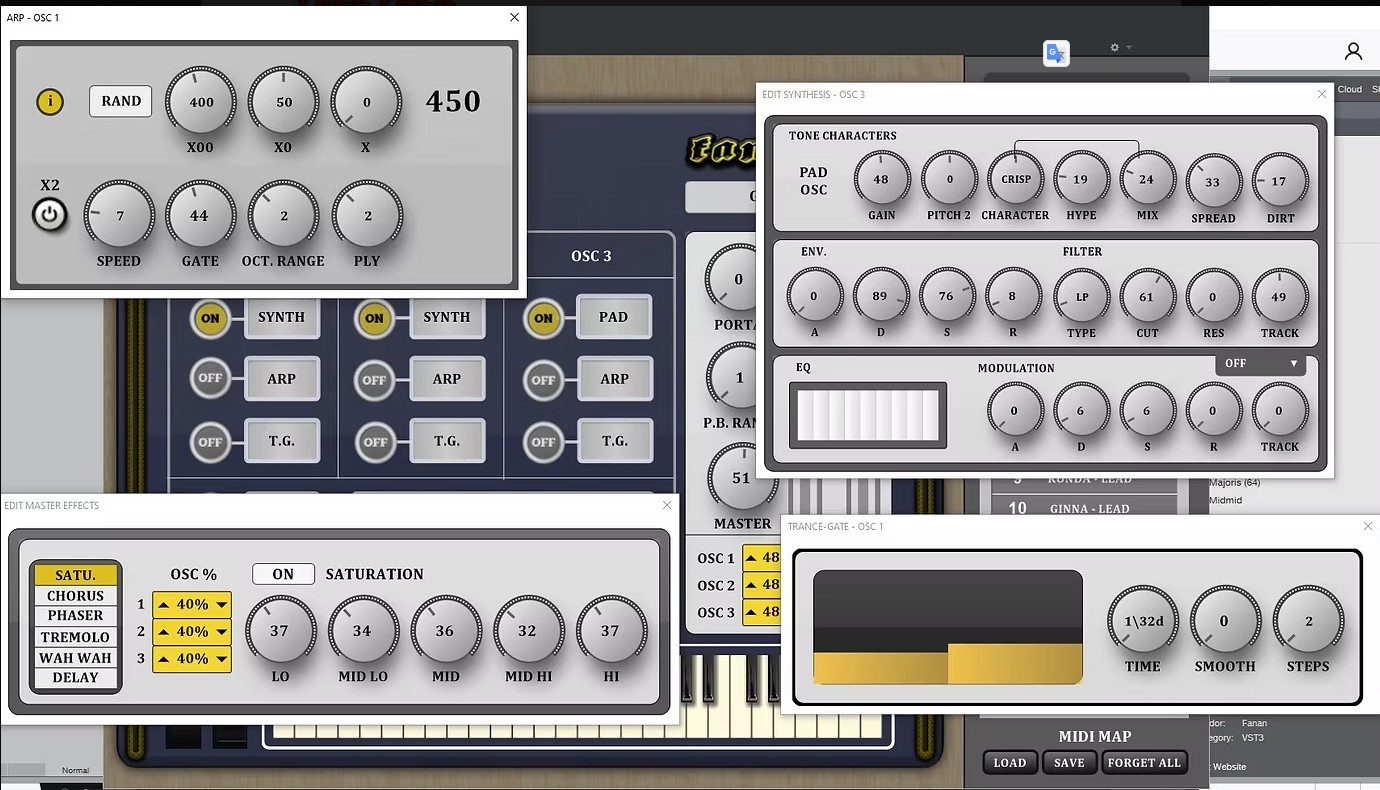Click the filter CUT knob
This screenshot has height=790, width=1380.
tap(1146, 297)
